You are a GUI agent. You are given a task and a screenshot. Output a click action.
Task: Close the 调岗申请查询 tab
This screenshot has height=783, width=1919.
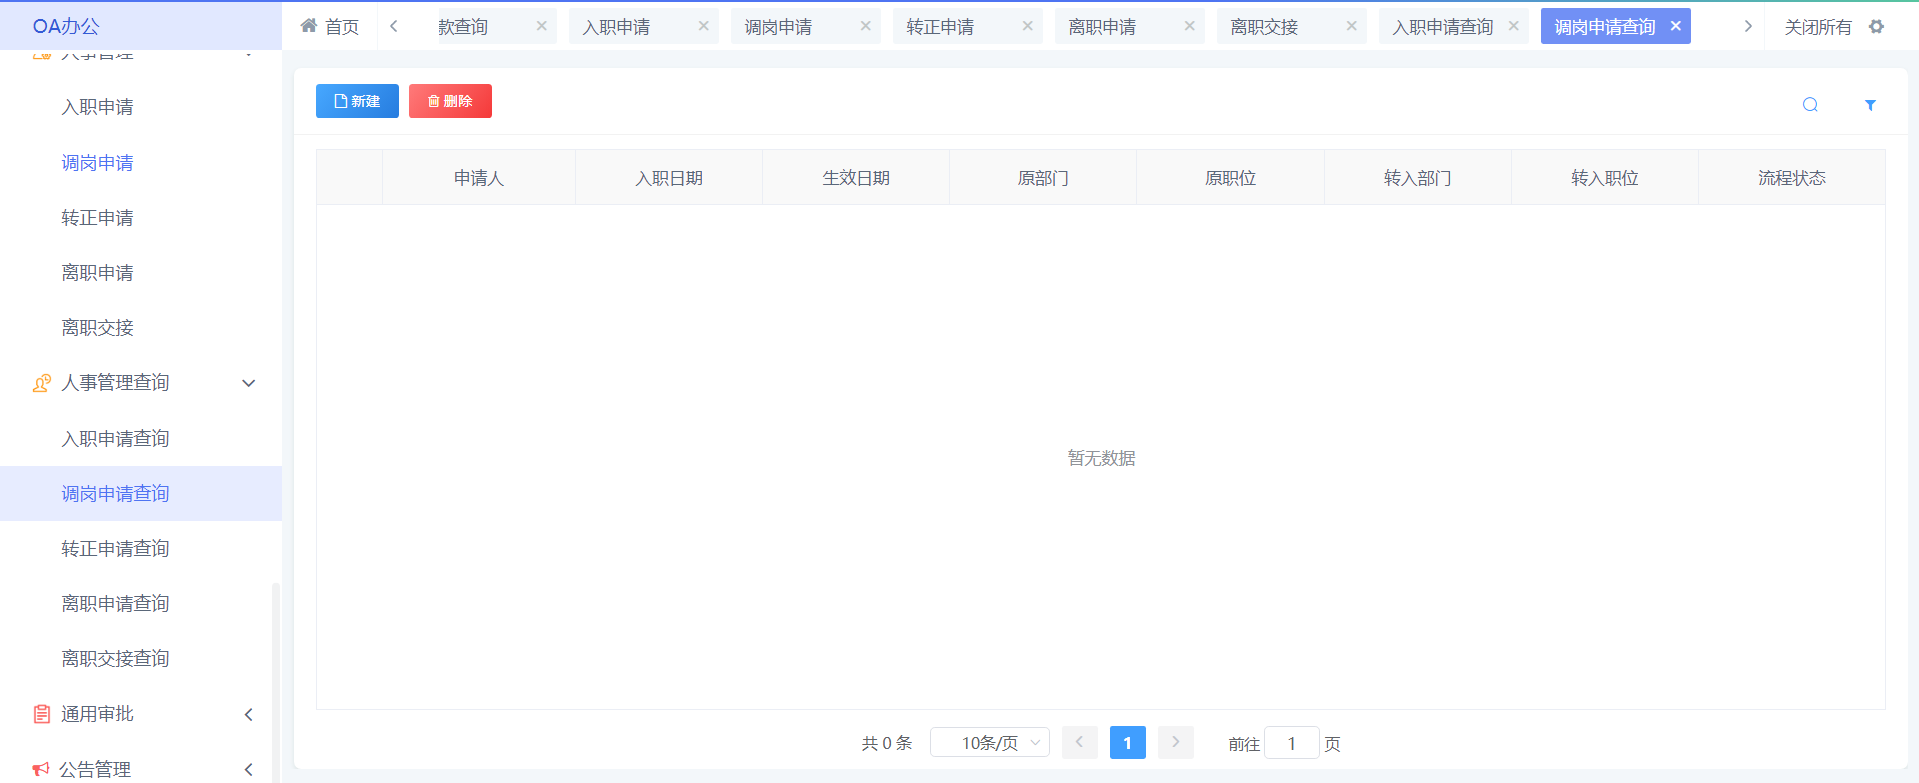point(1676,26)
